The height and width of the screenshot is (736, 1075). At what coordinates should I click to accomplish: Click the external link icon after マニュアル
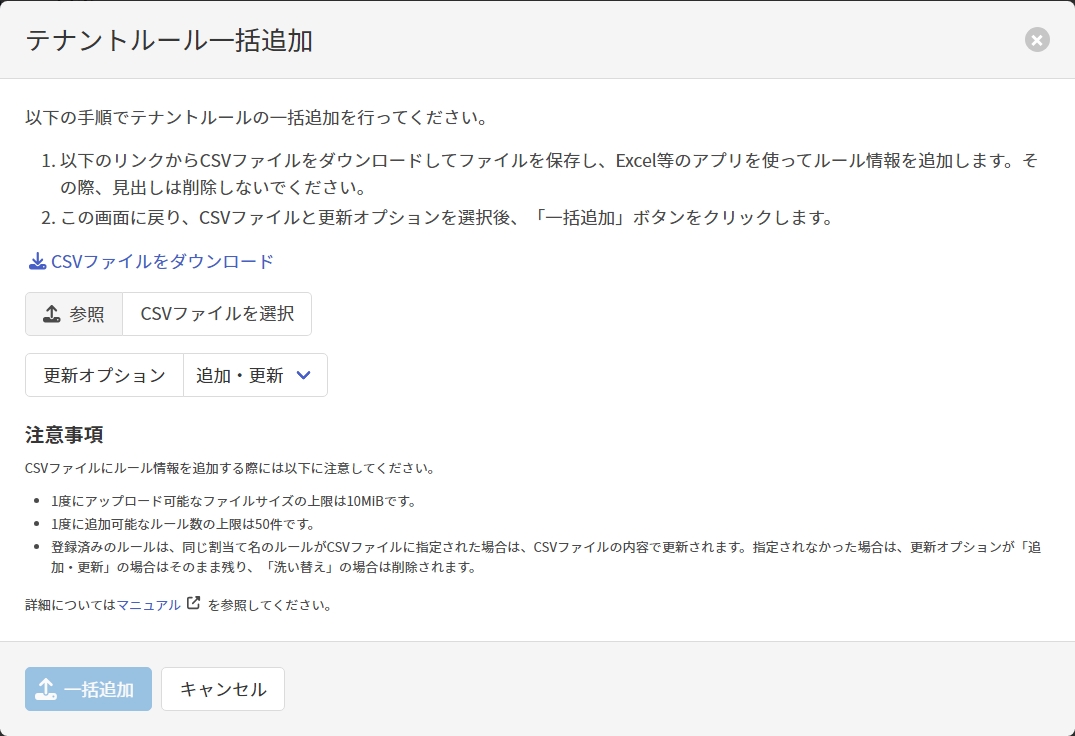[x=193, y=604]
